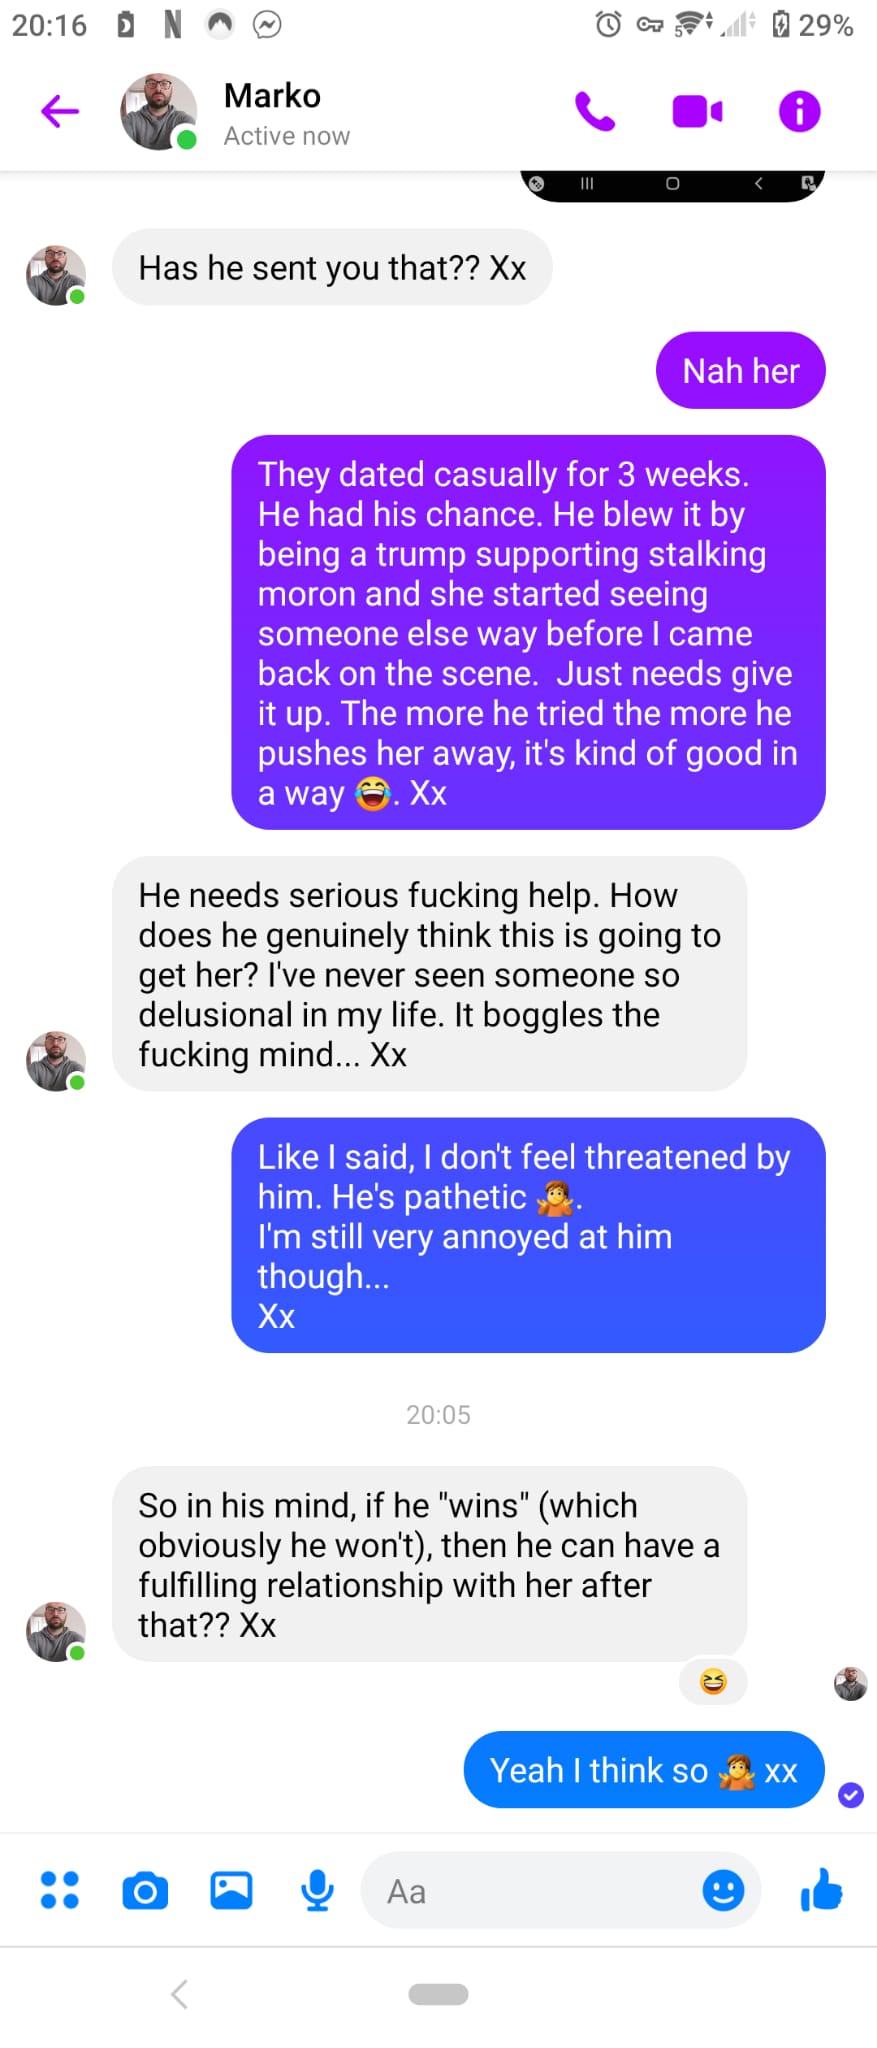The height and width of the screenshot is (2048, 877).
Task: Open conversation info for Marko
Action: pos(799,111)
